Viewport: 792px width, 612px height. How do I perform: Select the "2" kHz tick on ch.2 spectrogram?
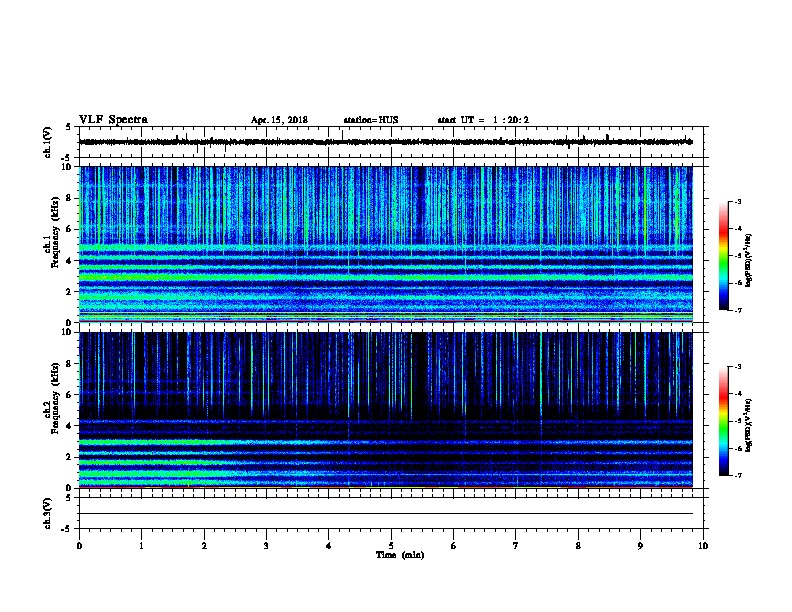coord(69,457)
